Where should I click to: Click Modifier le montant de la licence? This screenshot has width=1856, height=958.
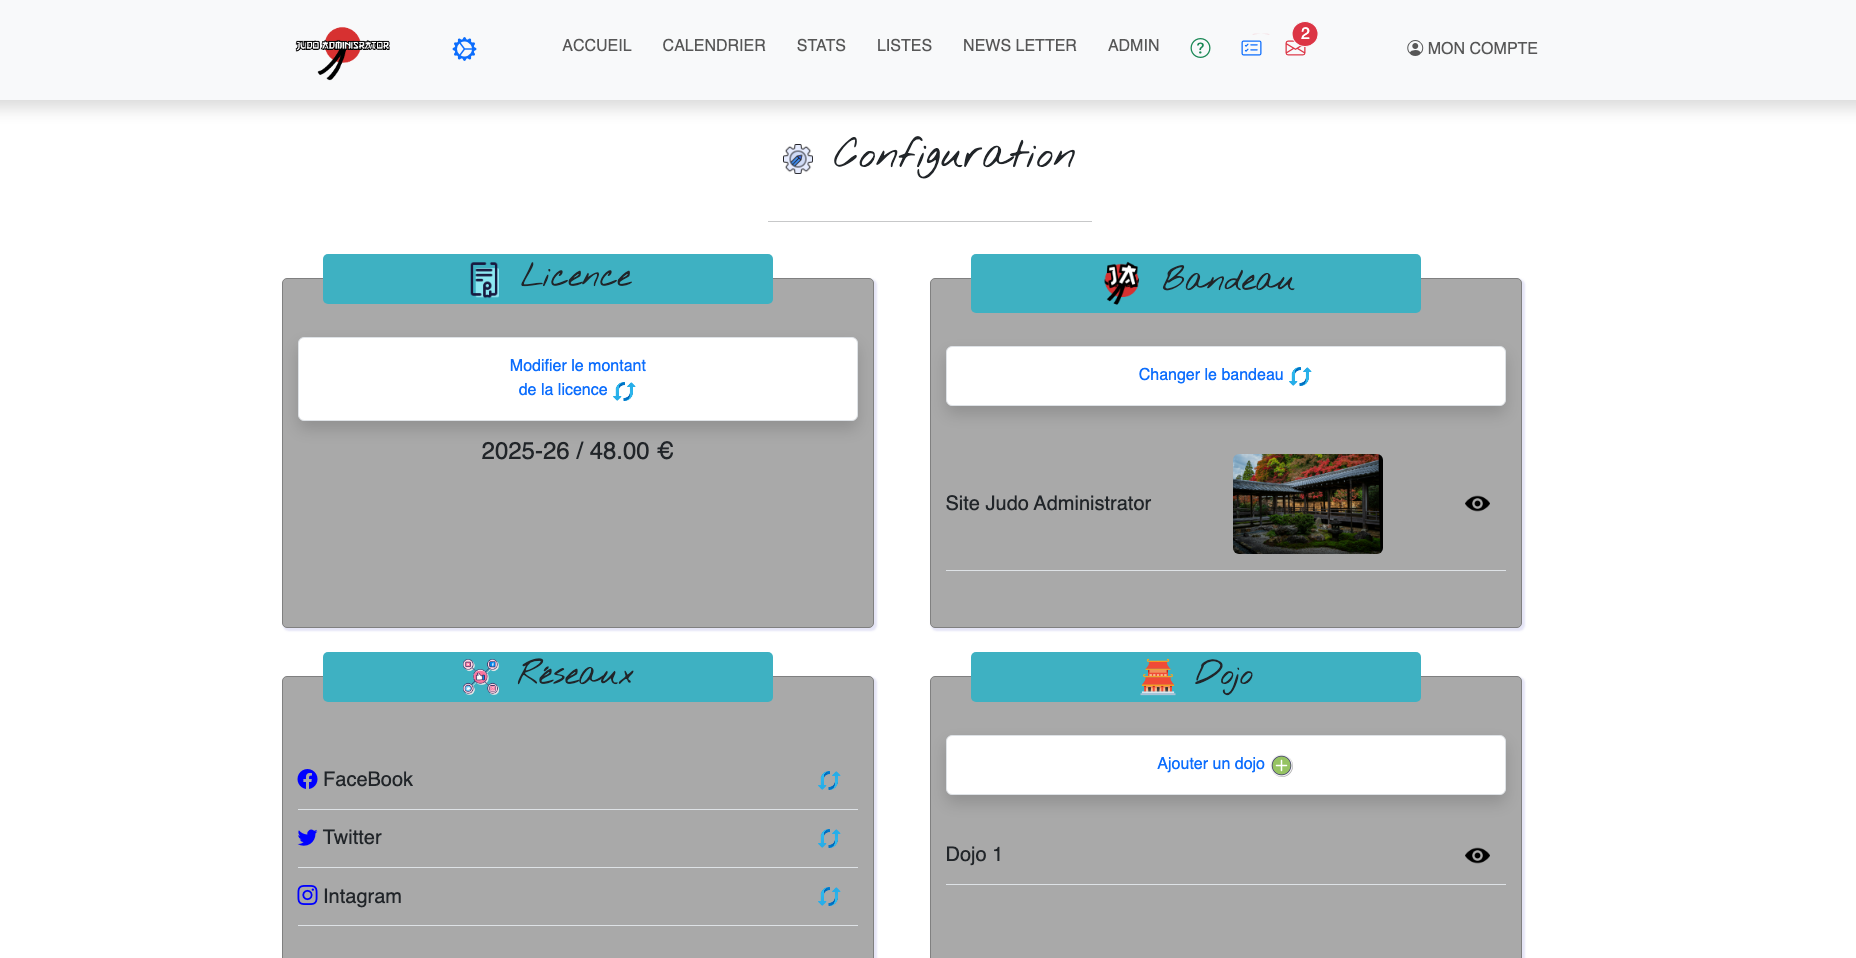click(x=577, y=378)
